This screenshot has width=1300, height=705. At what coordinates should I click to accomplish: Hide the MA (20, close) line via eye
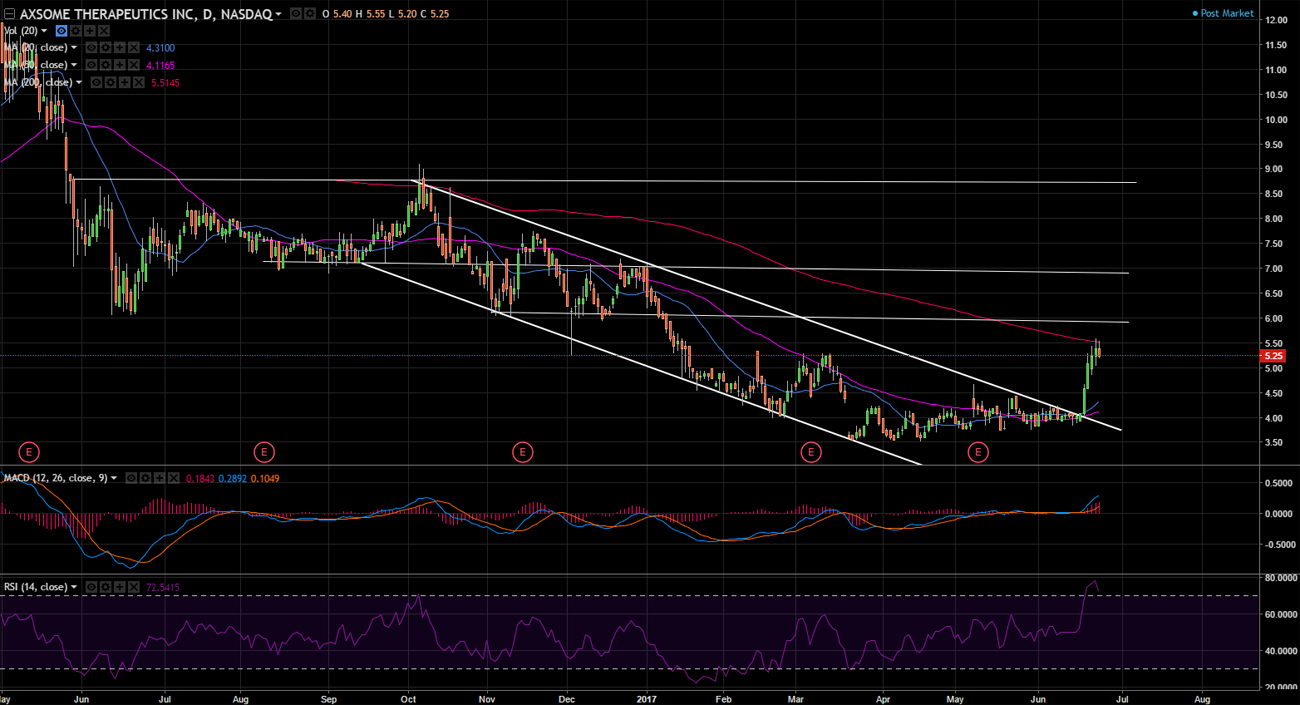91,48
